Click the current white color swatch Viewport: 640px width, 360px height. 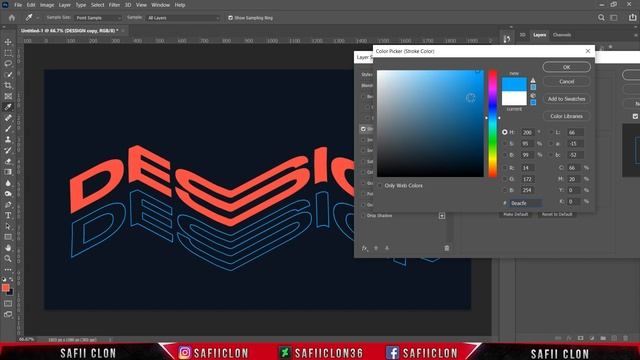514,98
